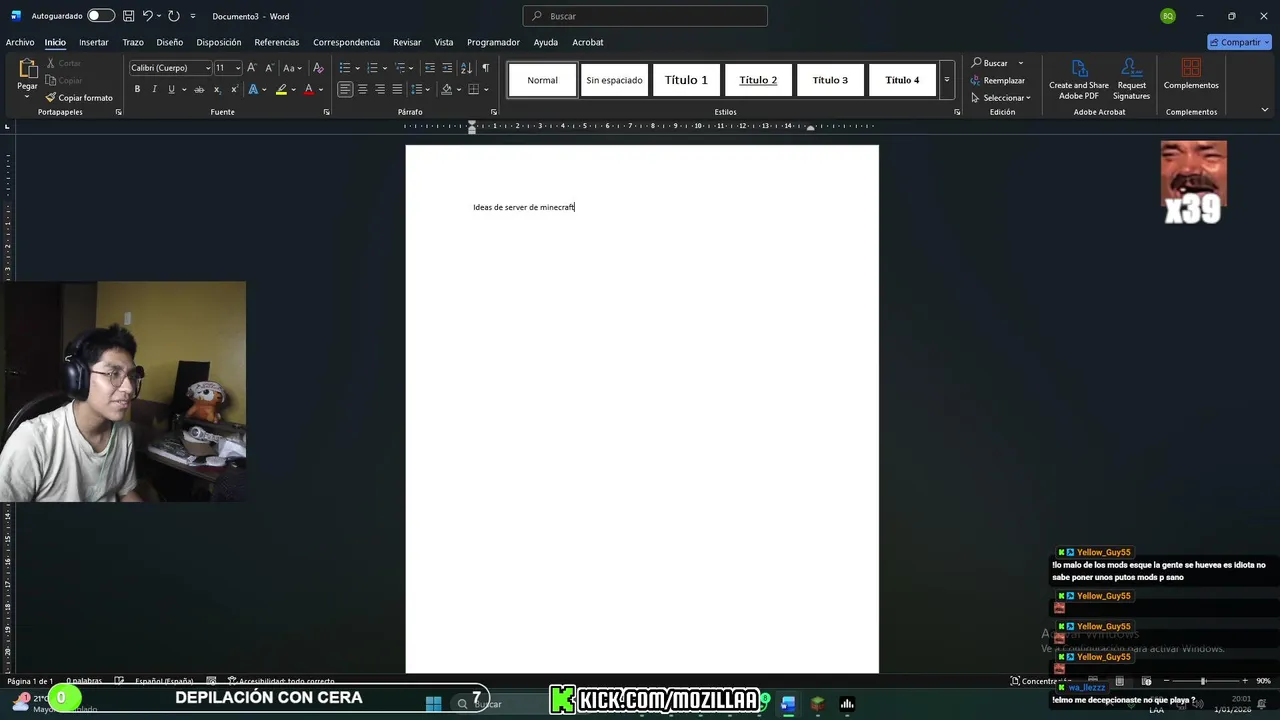
Task: Click Create and Share Adobe PDF
Action: tap(1078, 79)
